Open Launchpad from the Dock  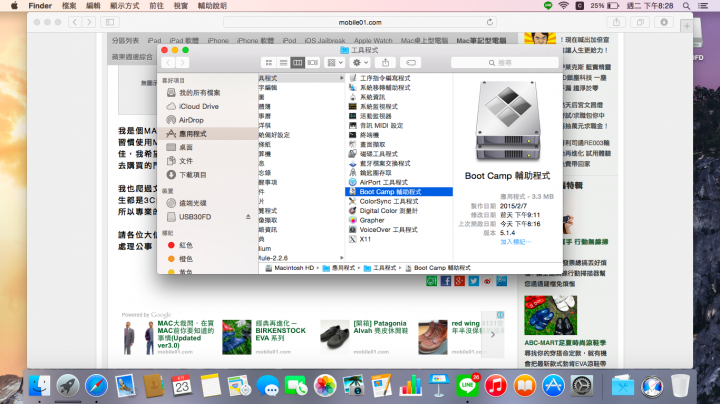tap(68, 385)
